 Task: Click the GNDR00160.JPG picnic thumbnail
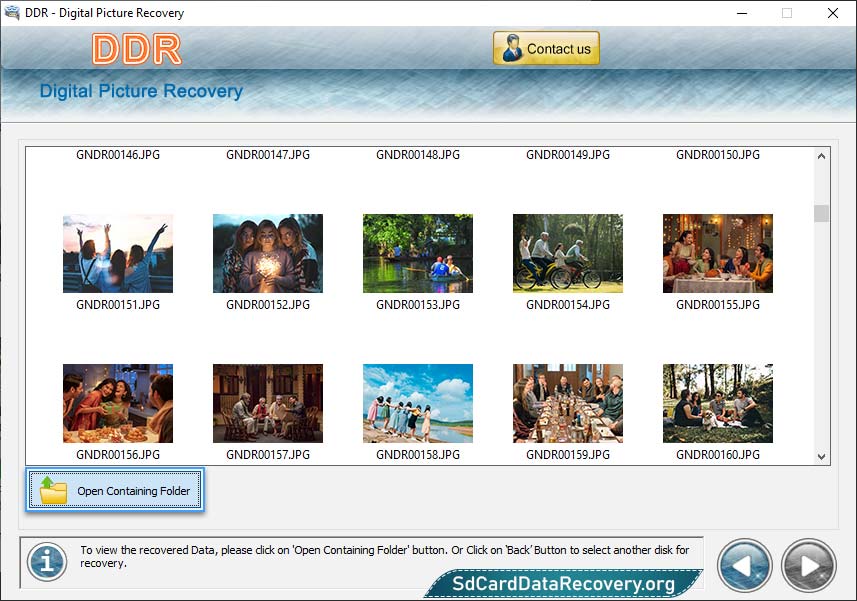[718, 403]
